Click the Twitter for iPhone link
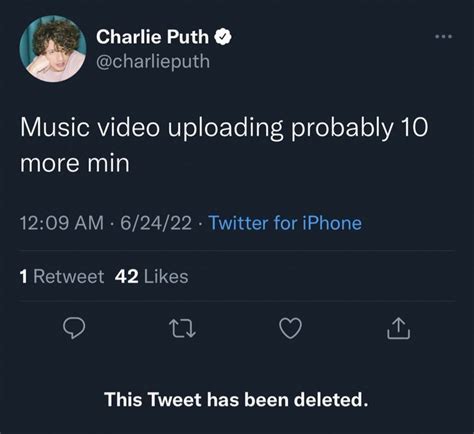This screenshot has height=434, width=474. coord(285,223)
